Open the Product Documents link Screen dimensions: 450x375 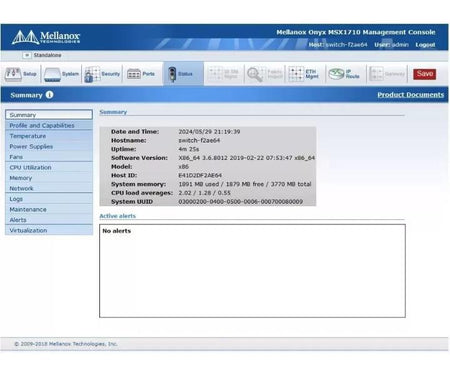click(410, 95)
